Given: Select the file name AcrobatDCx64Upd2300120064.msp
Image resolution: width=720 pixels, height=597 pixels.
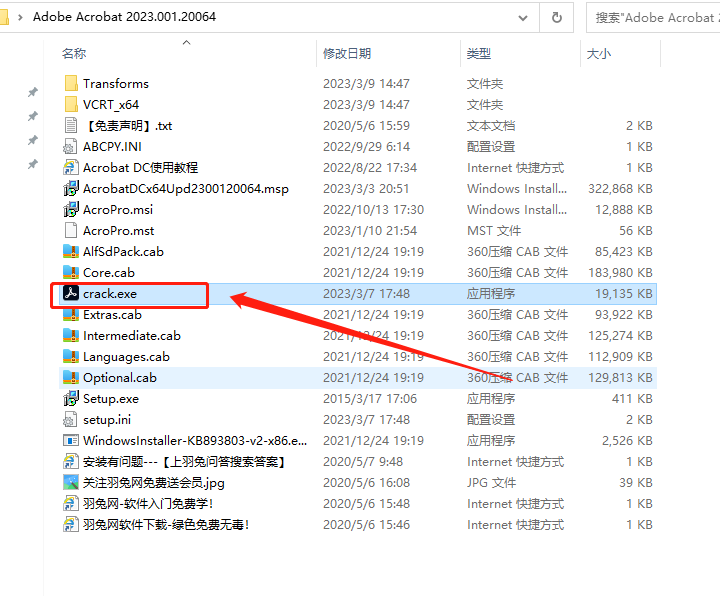Looking at the screenshot, I should pyautogui.click(x=186, y=189).
